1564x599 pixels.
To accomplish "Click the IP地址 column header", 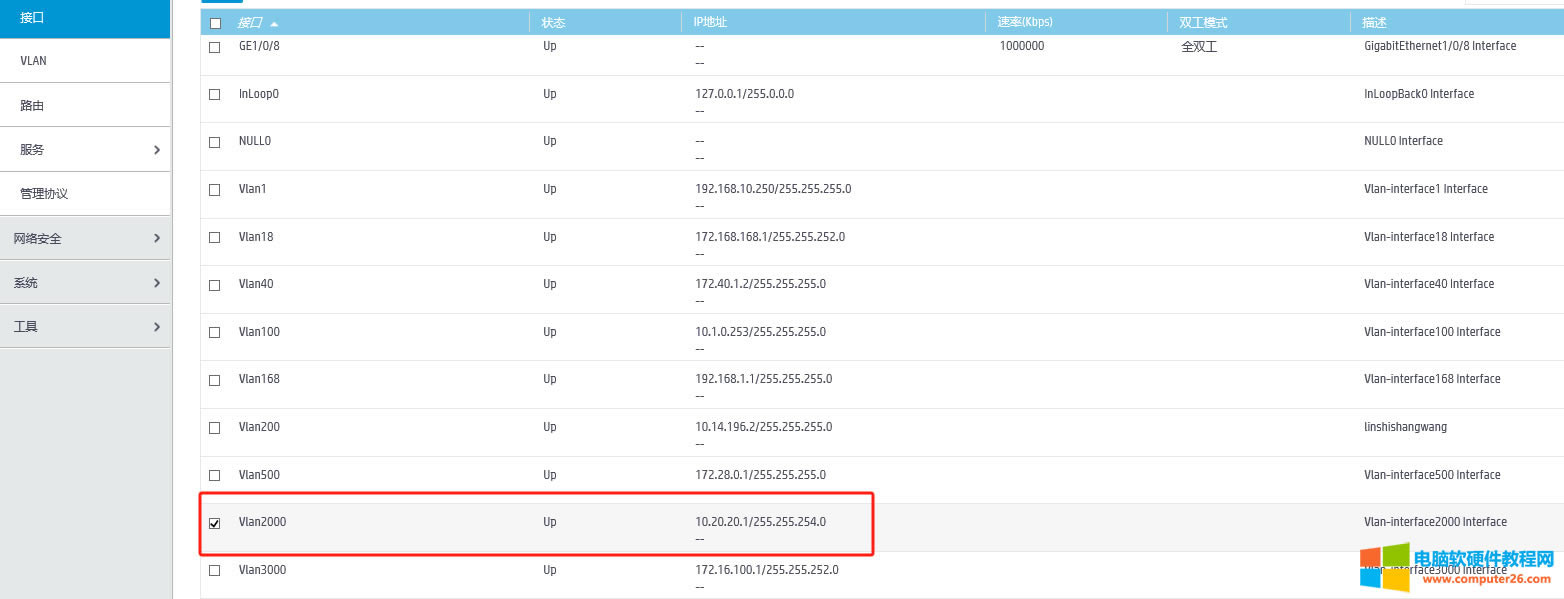I will pyautogui.click(x=710, y=23).
